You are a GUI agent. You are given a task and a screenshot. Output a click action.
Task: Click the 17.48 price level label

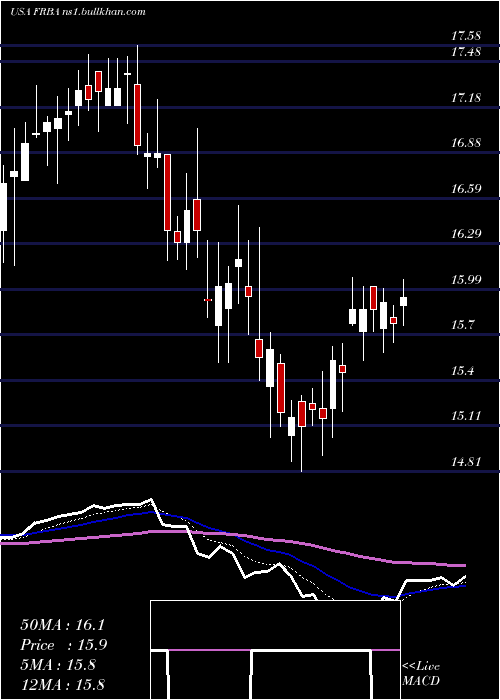click(467, 52)
